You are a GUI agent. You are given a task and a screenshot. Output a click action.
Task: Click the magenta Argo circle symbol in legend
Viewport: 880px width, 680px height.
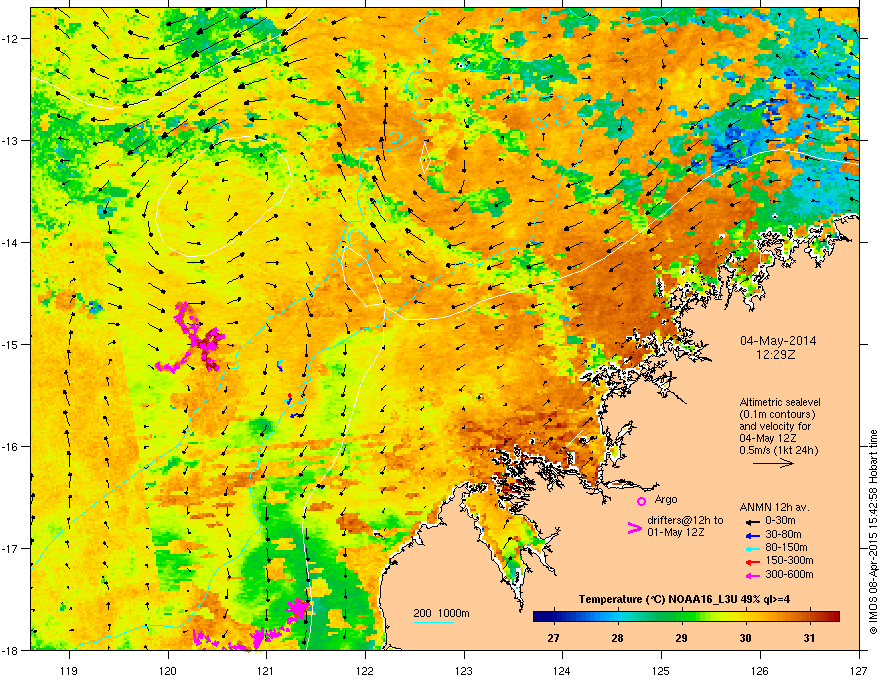(641, 501)
